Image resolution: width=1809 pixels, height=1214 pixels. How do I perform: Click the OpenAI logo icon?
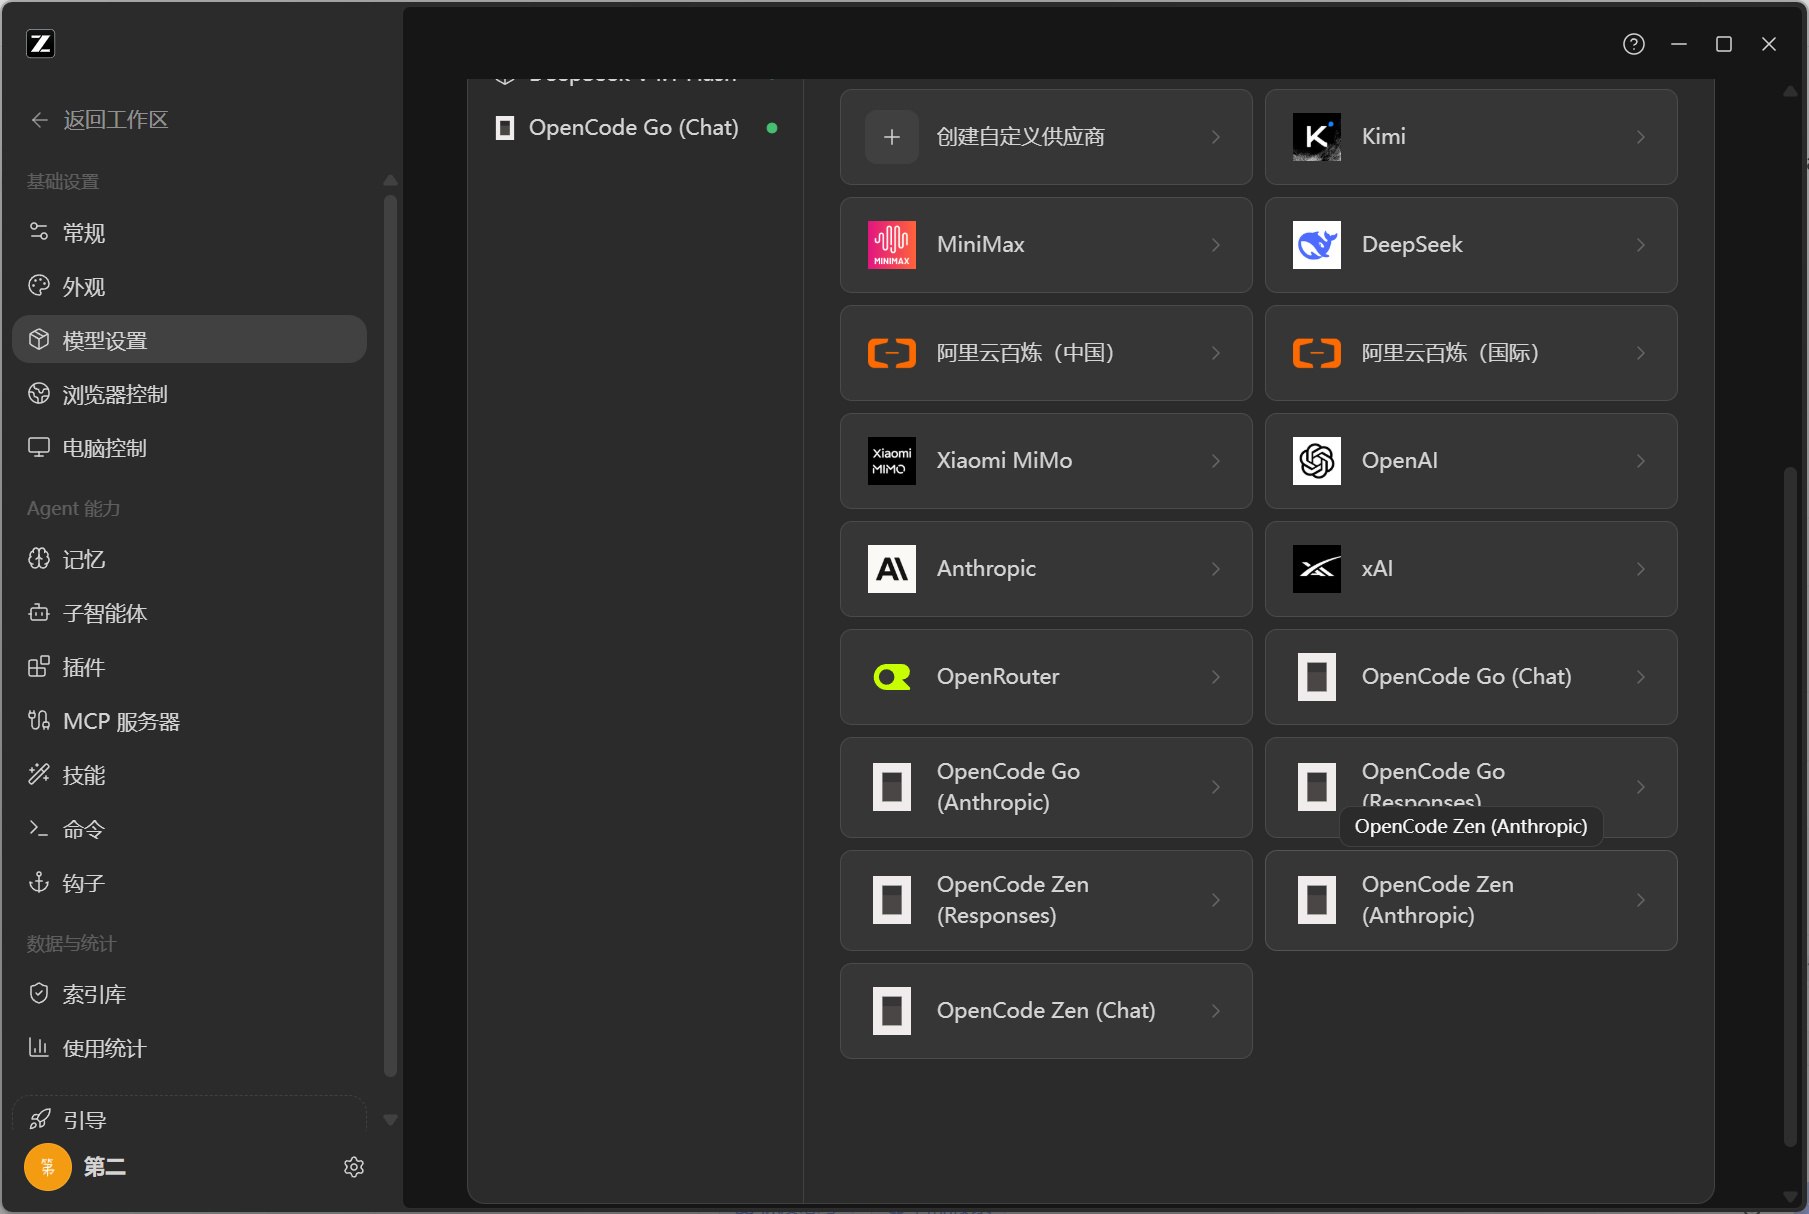pos(1317,461)
